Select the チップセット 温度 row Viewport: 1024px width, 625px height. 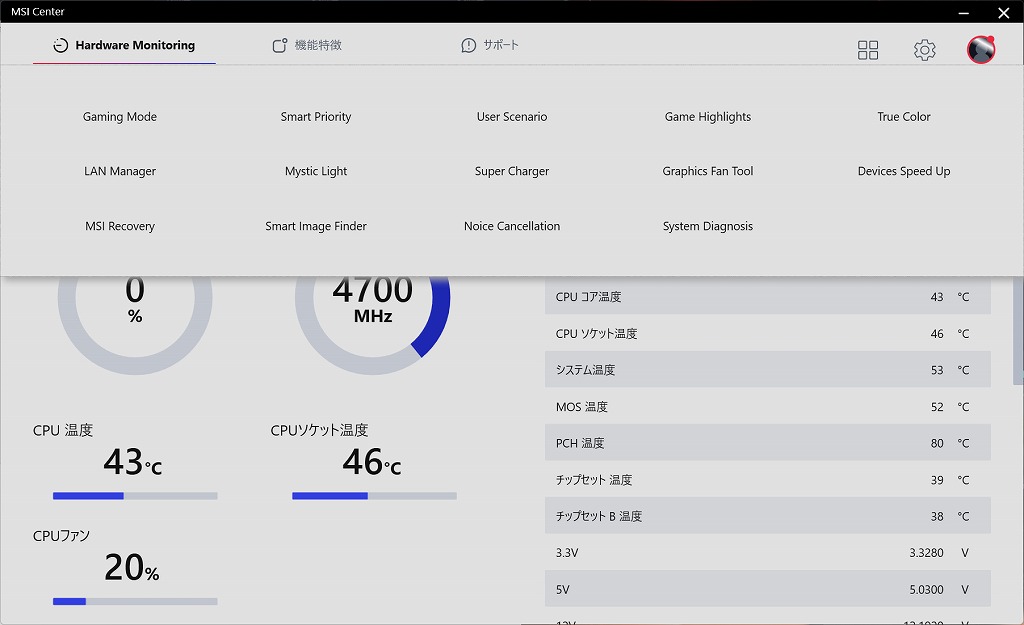(767, 479)
